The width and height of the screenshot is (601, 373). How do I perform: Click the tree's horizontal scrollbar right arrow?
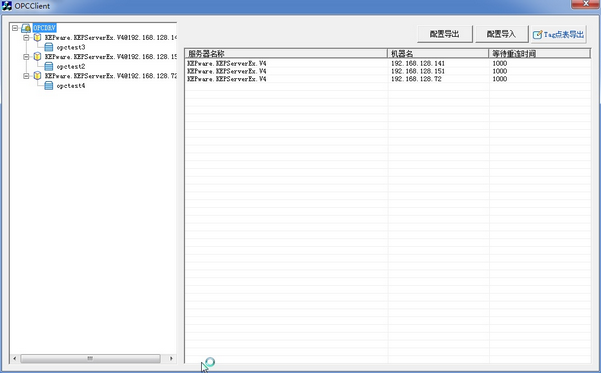coord(171,358)
